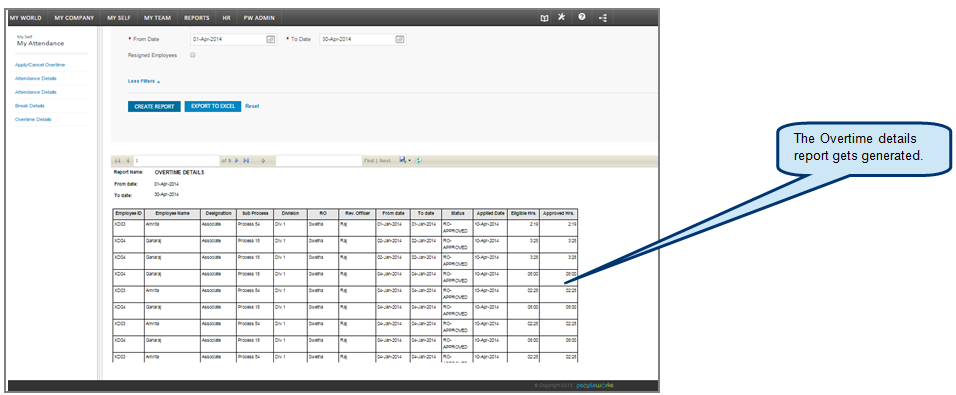Click the RO column header
This screenshot has height=395, width=956.
[323, 213]
